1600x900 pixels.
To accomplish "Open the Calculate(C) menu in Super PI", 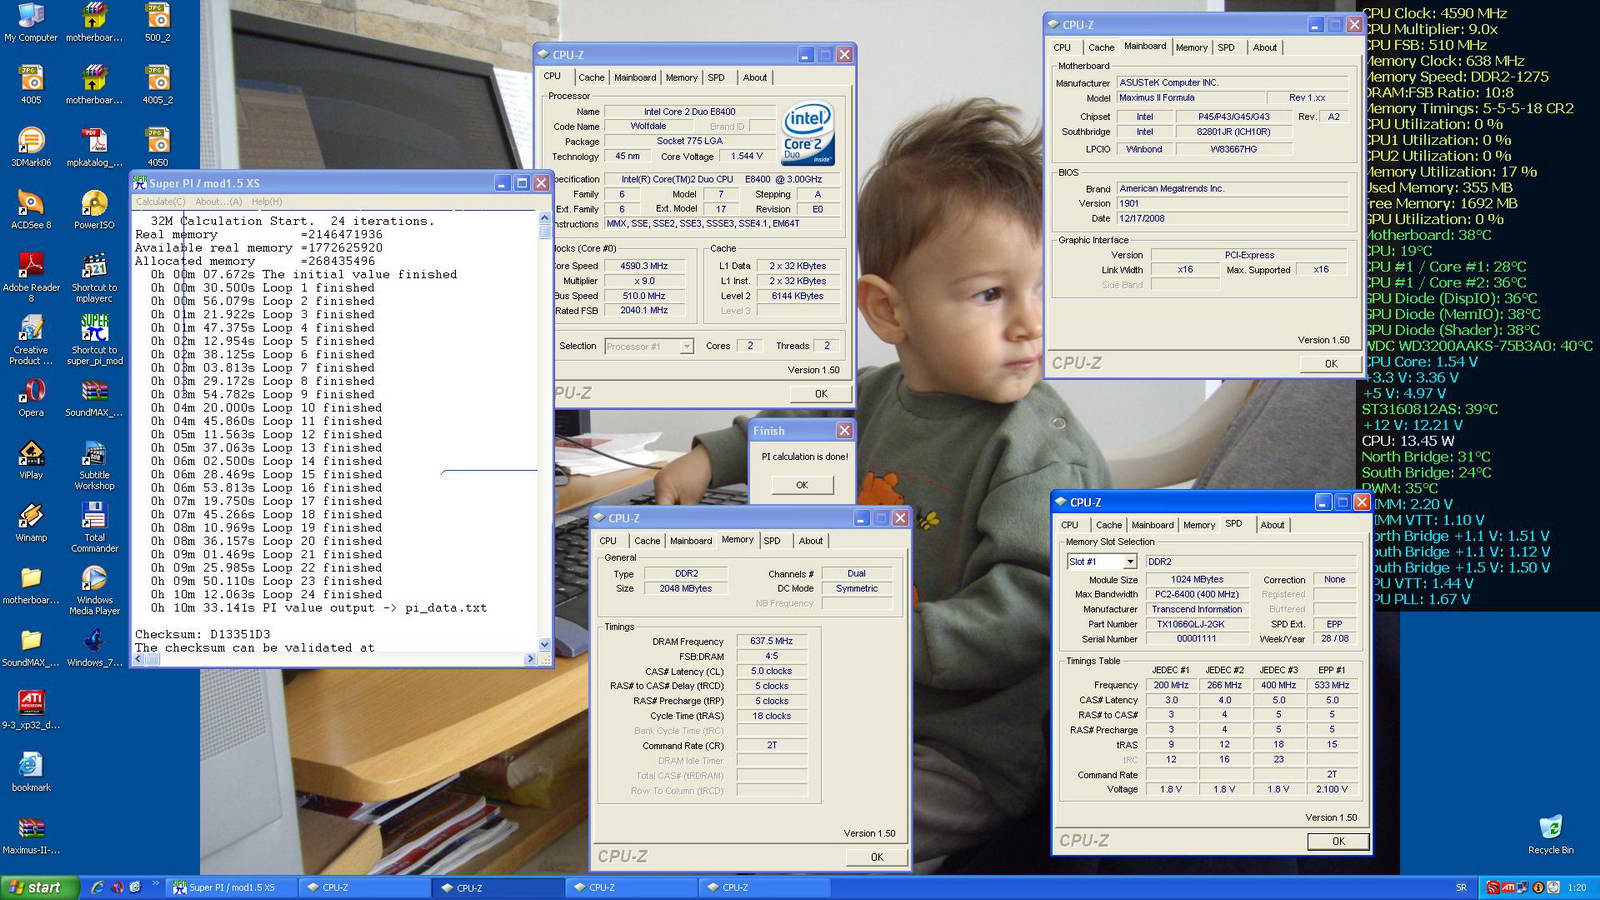I will [161, 202].
